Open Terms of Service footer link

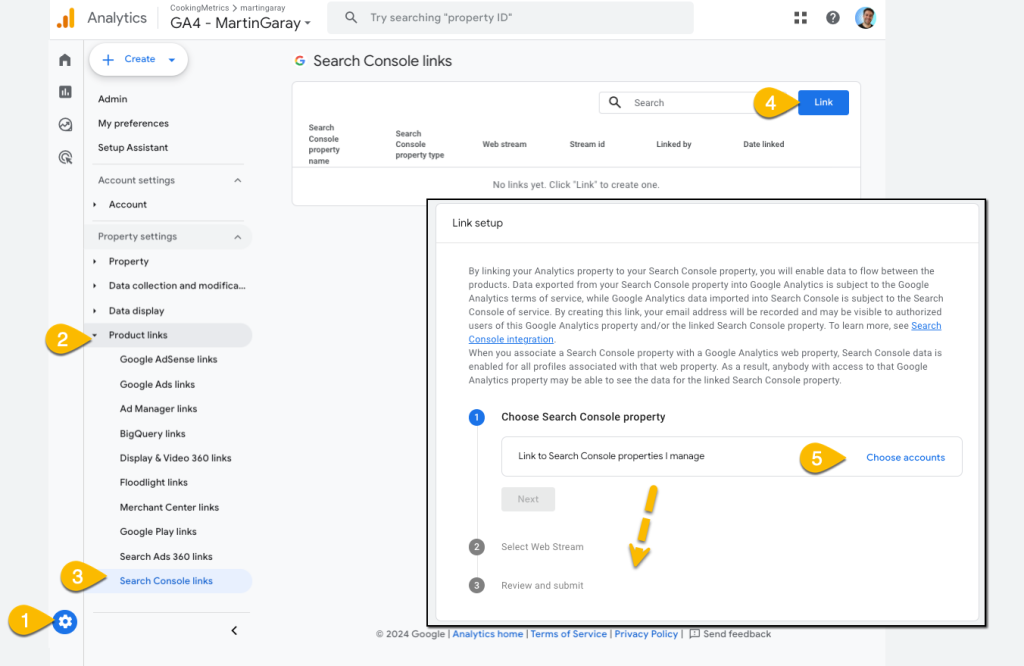[568, 634]
